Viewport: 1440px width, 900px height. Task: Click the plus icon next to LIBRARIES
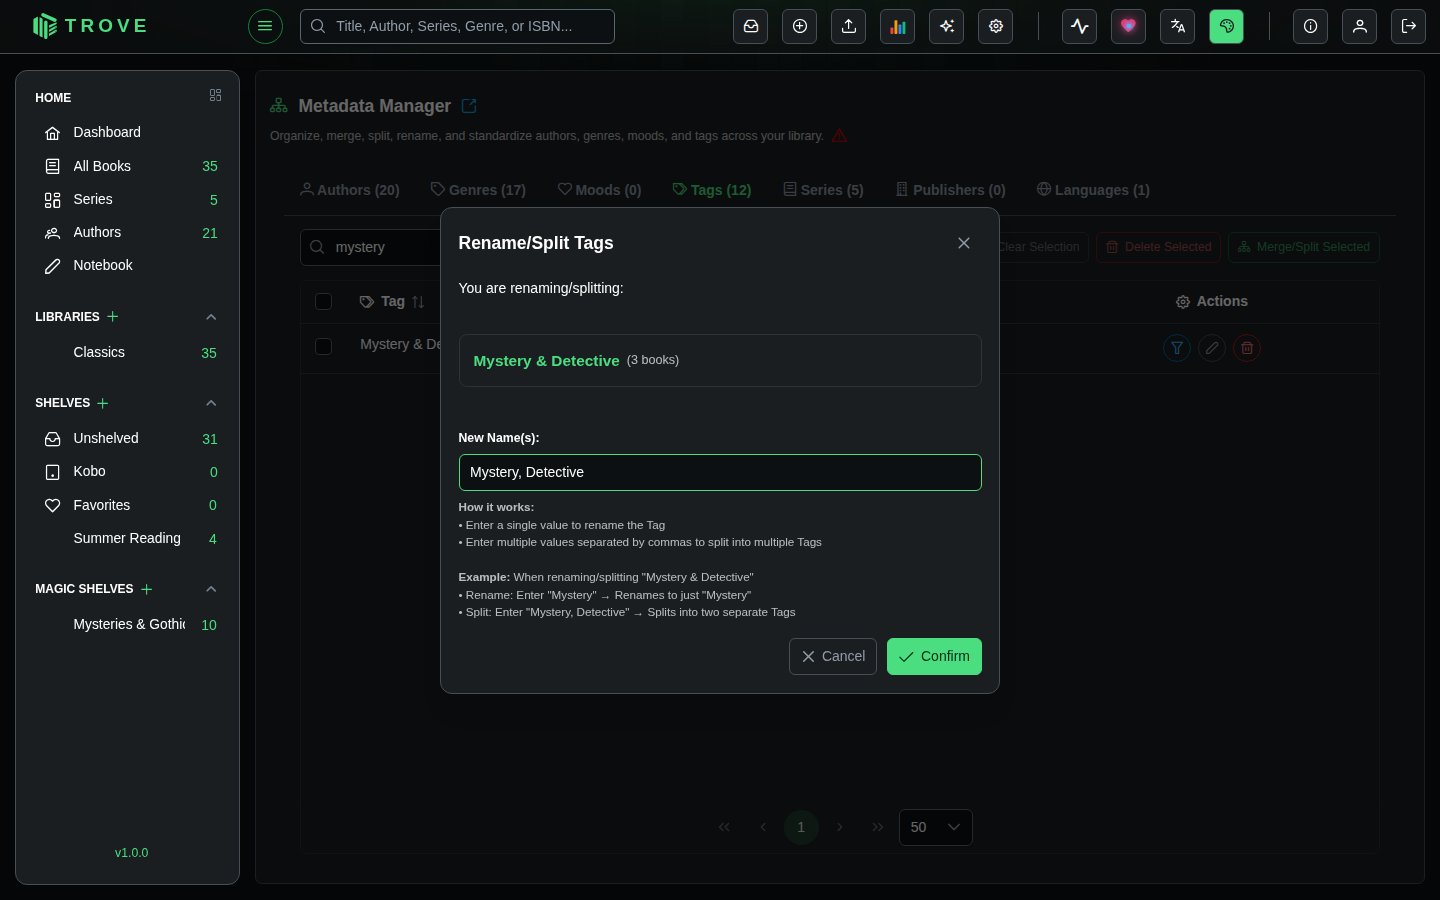coord(113,316)
